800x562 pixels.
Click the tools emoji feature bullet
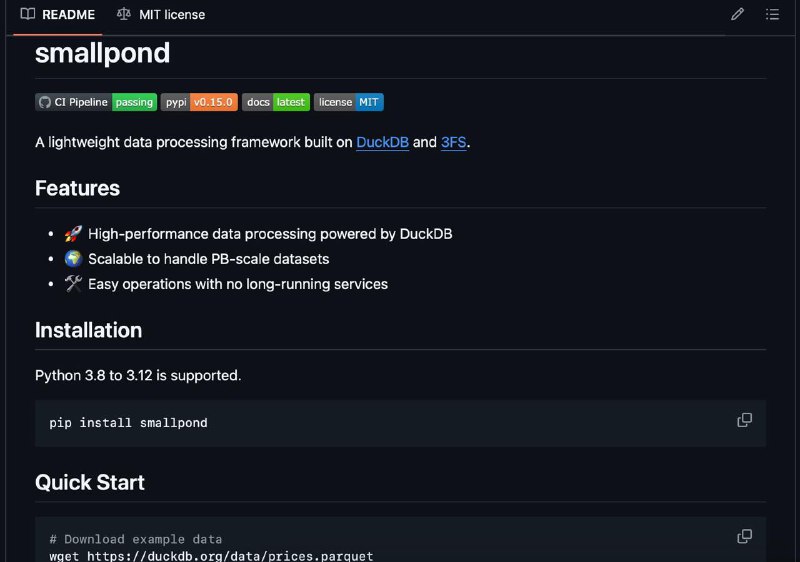point(73,284)
